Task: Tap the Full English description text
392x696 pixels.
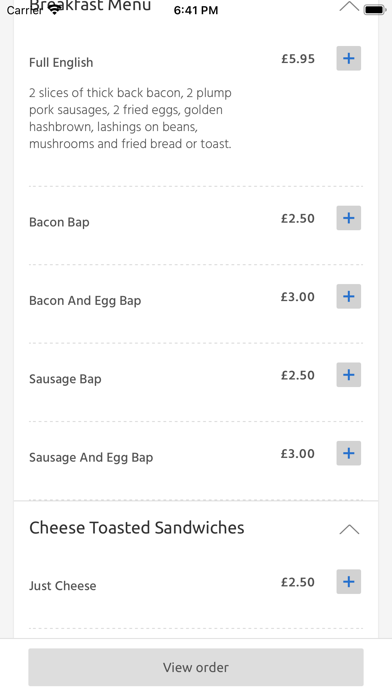Action: tap(131, 119)
